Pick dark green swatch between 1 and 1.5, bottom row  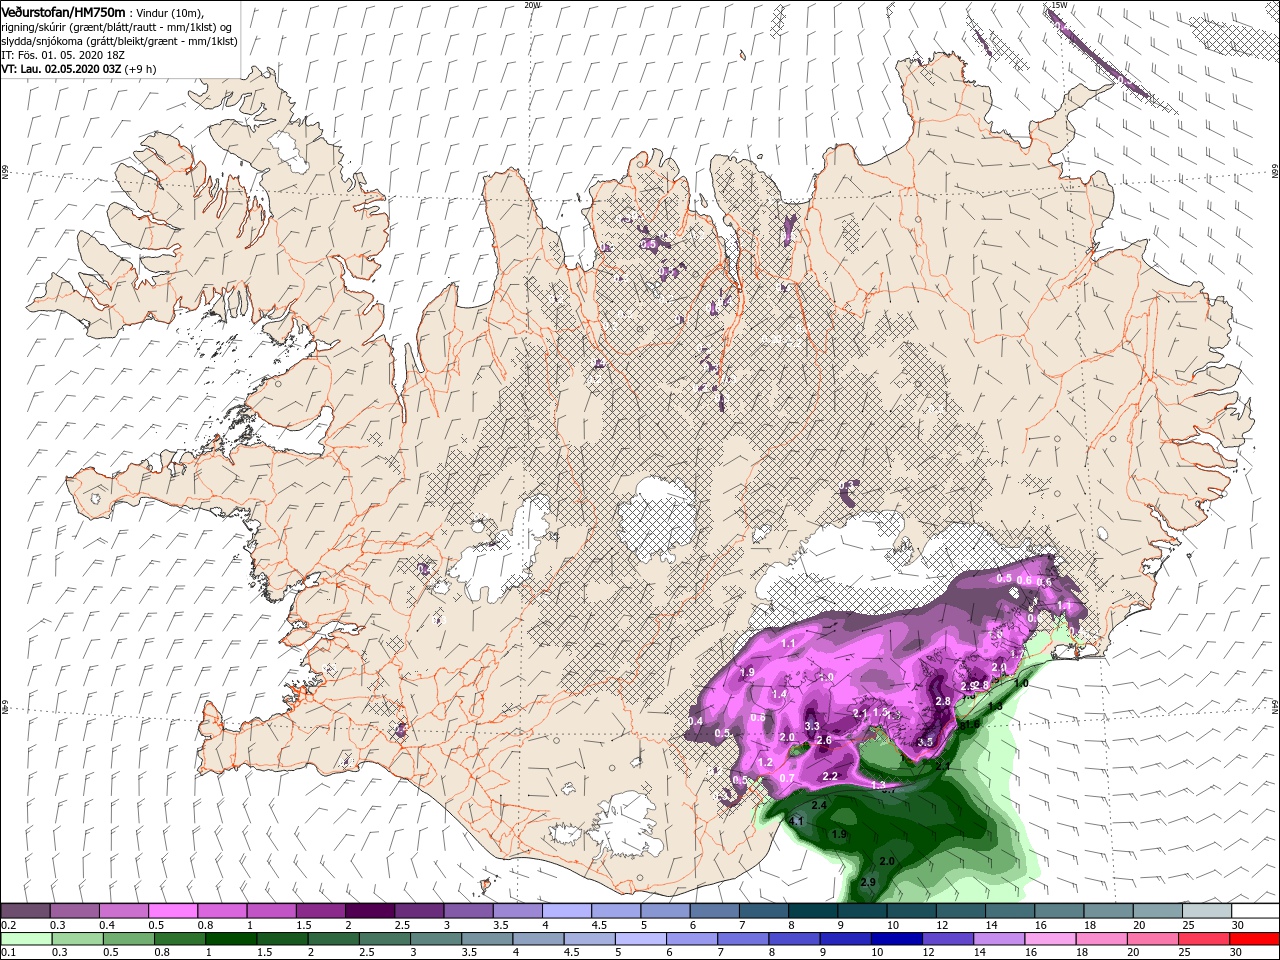231,939
